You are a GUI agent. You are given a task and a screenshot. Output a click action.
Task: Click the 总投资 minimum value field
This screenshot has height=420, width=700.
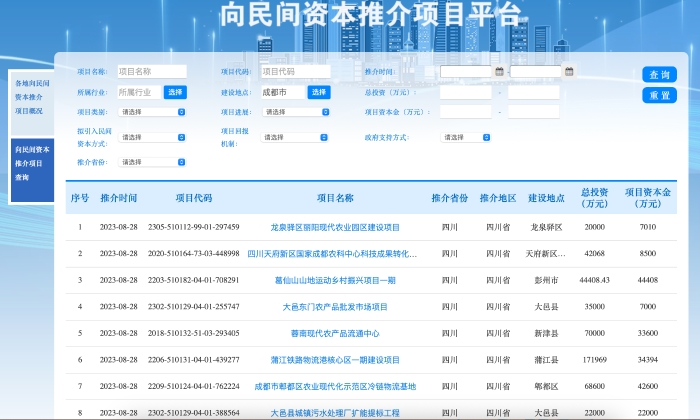pos(465,92)
